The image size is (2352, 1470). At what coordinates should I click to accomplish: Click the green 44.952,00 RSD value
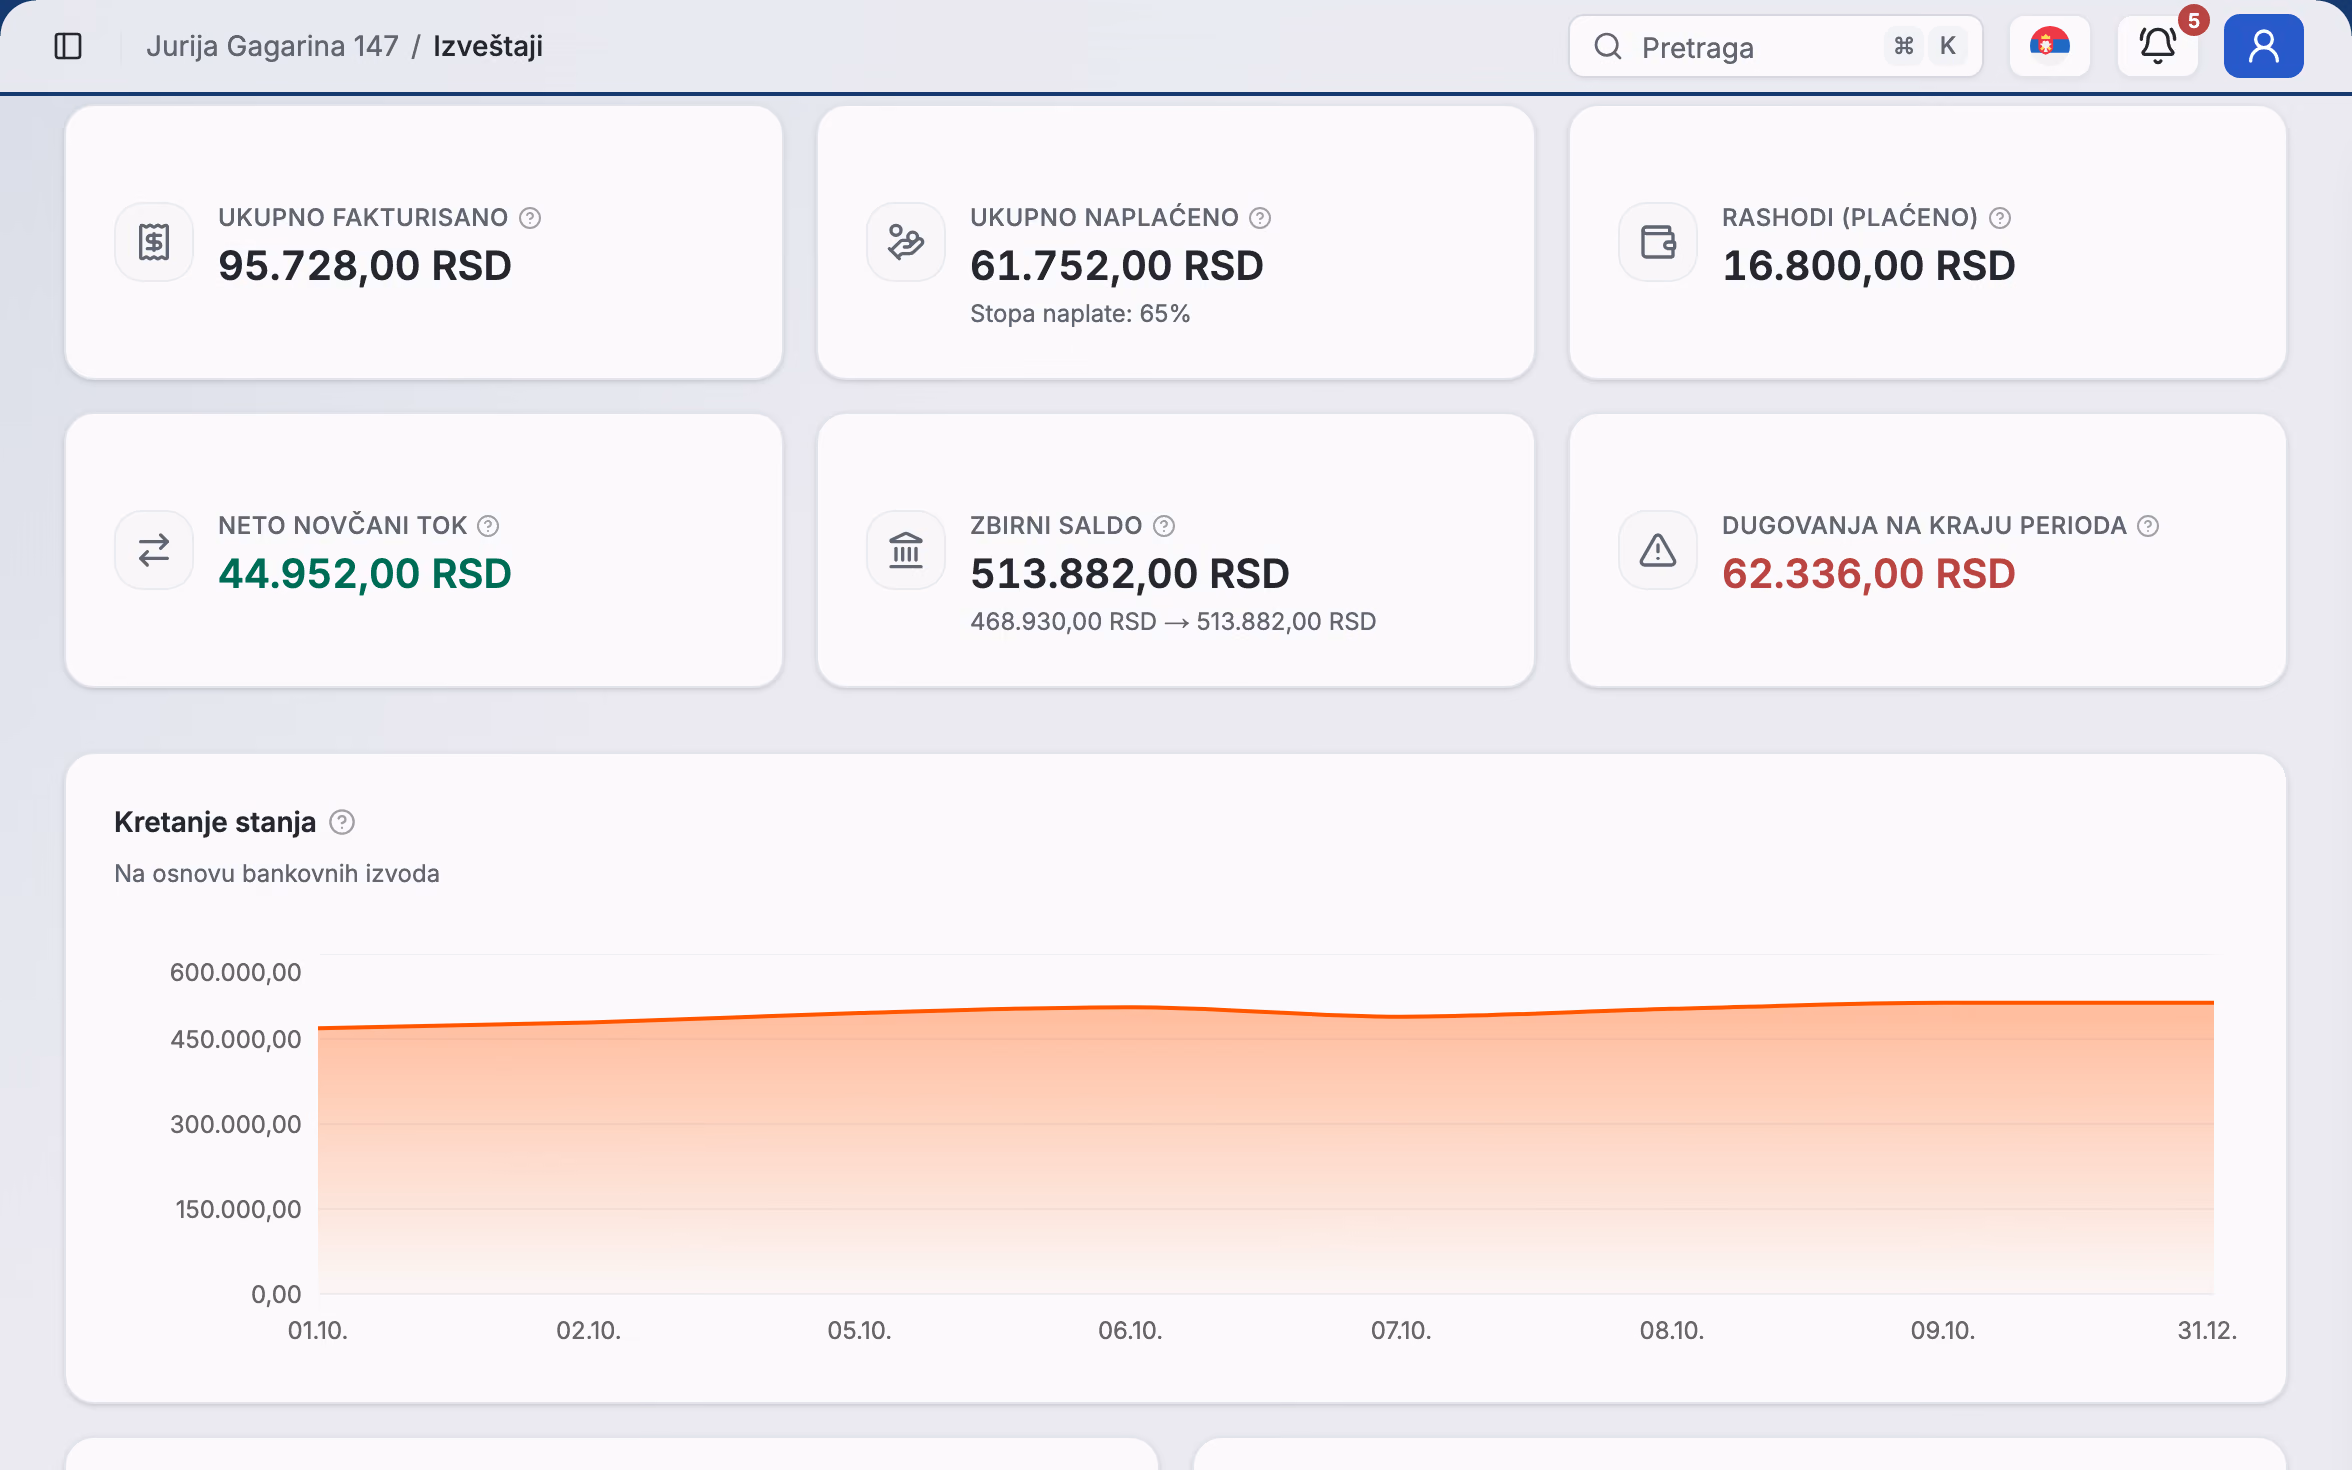[x=365, y=574]
